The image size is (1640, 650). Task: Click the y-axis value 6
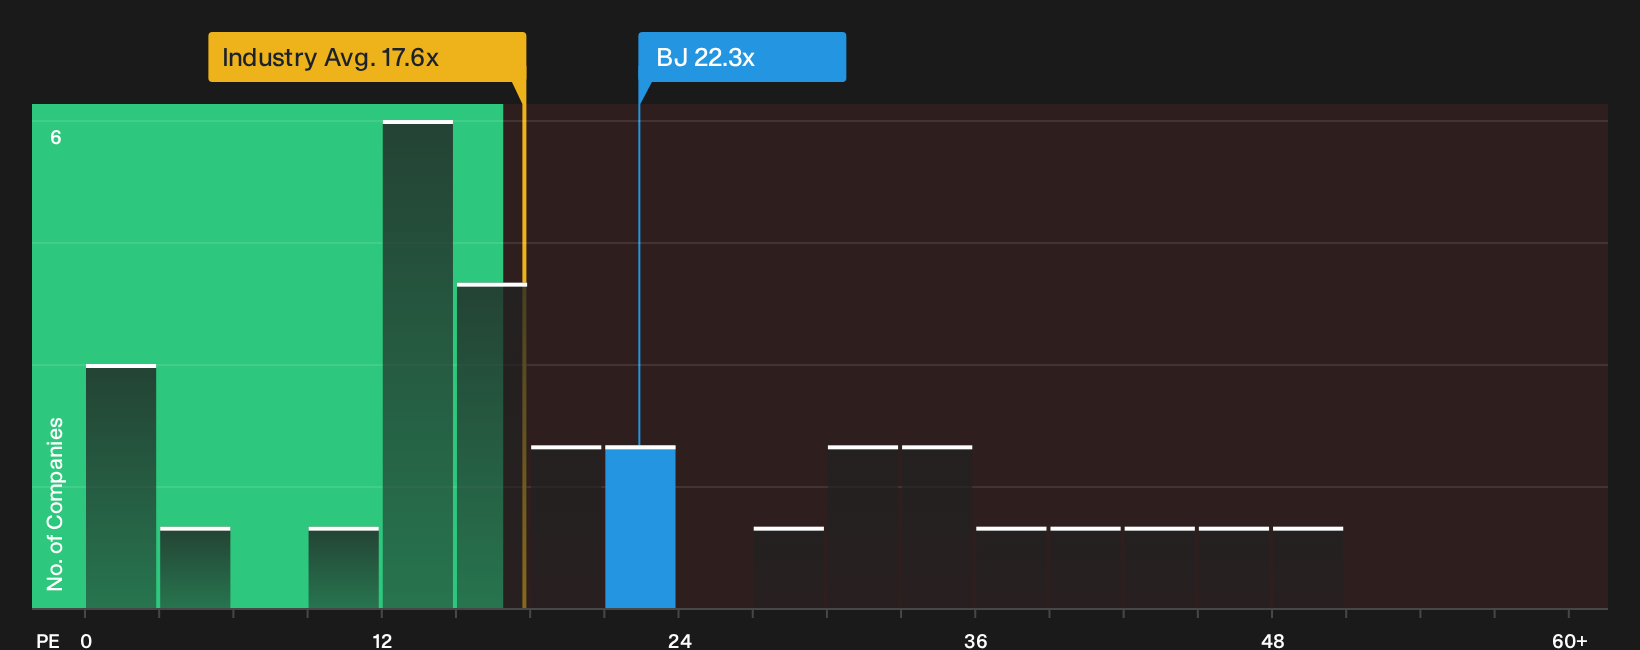tap(56, 137)
